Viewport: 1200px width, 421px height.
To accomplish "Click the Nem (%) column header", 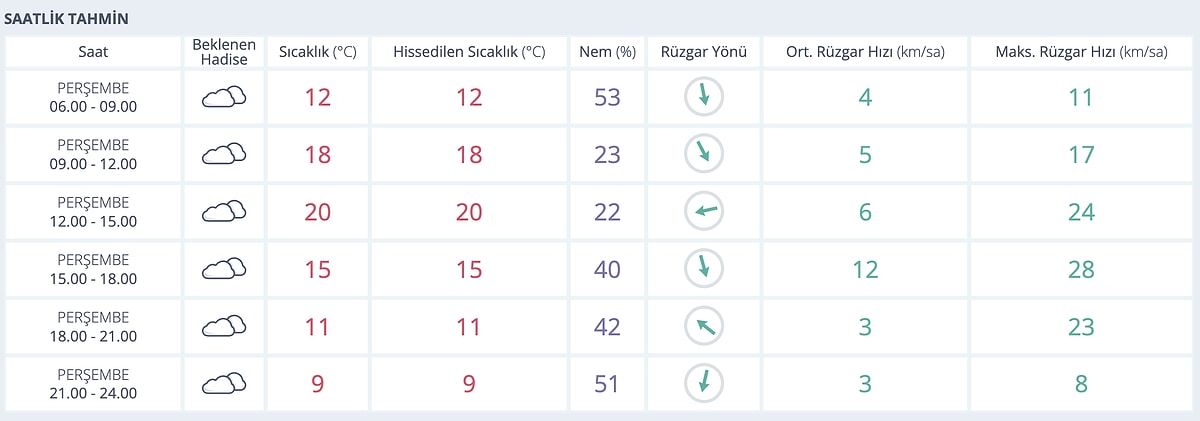I will coord(607,52).
